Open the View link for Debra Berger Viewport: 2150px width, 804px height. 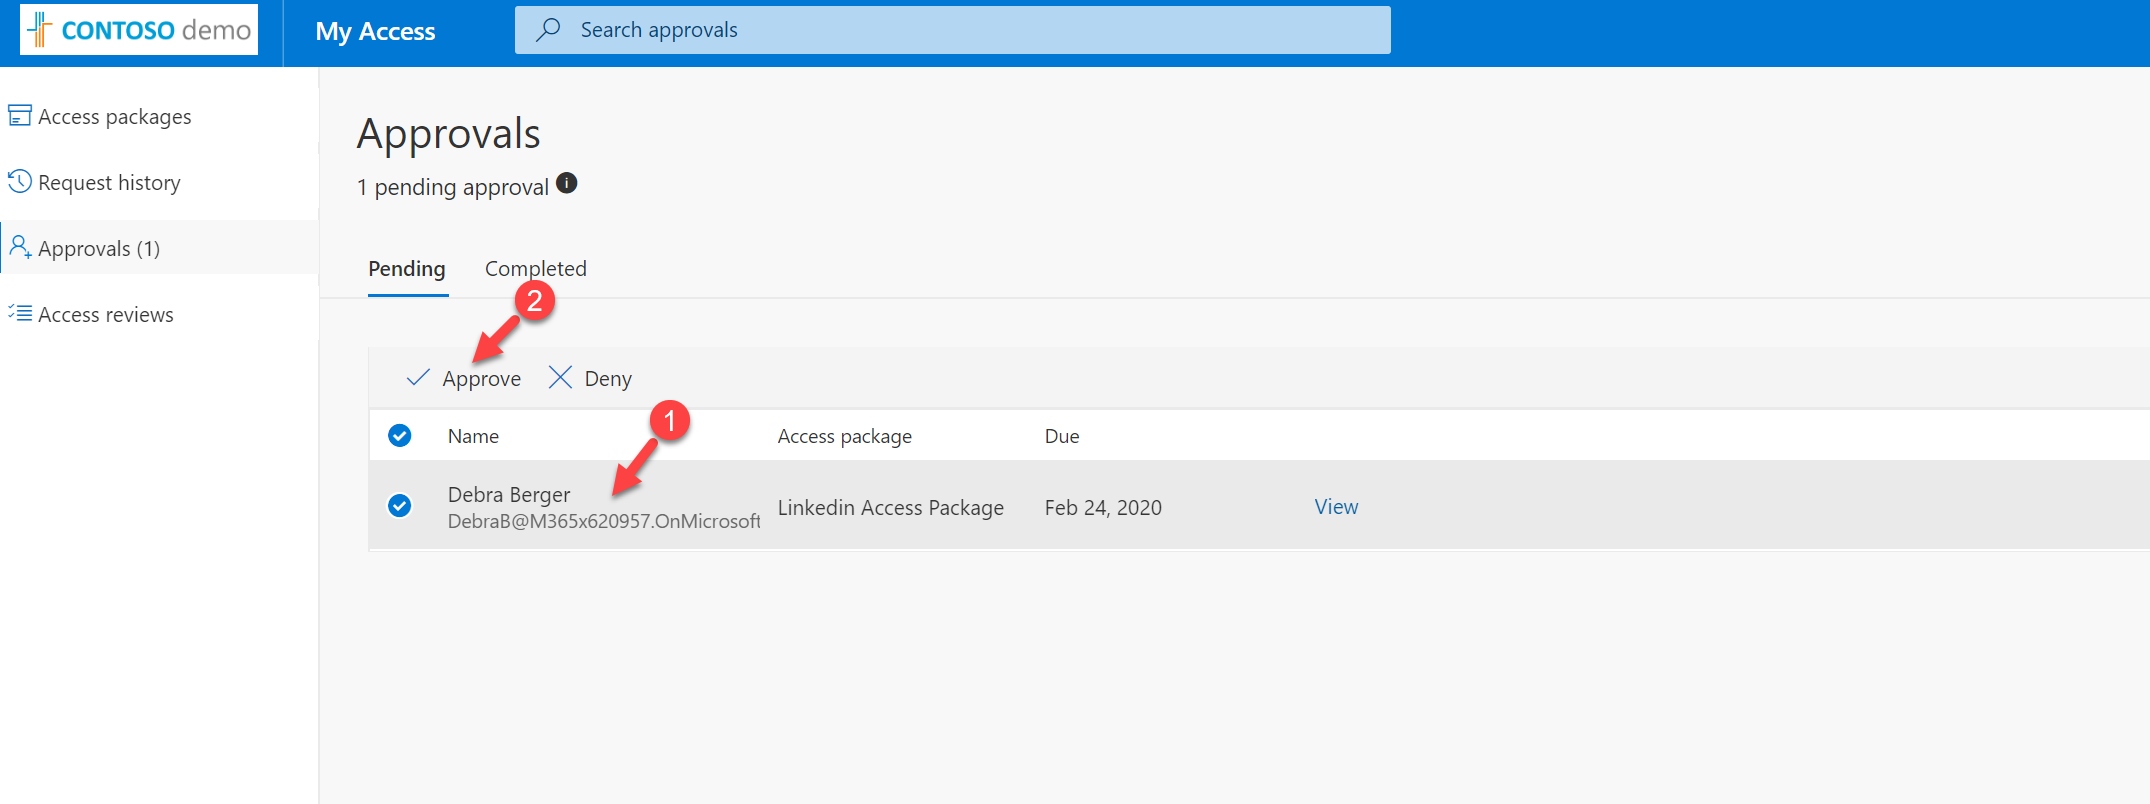point(1336,507)
